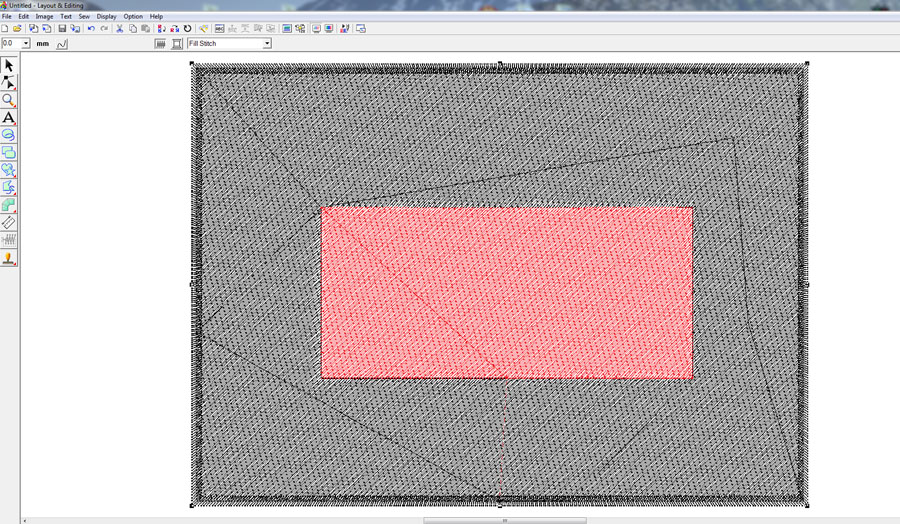Viewport: 900px width, 524px height.
Task: Click the red rectangle fill region
Action: [x=506, y=292]
